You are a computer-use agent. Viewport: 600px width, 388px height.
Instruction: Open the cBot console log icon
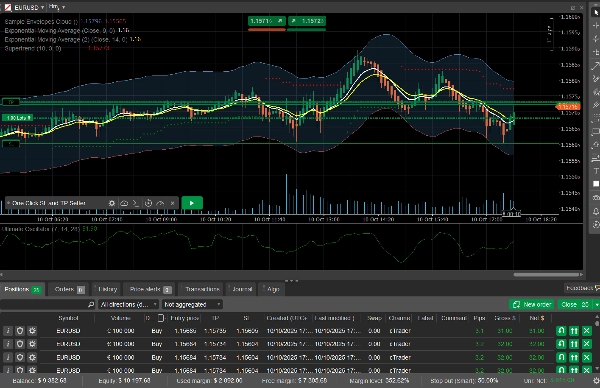click(136, 203)
